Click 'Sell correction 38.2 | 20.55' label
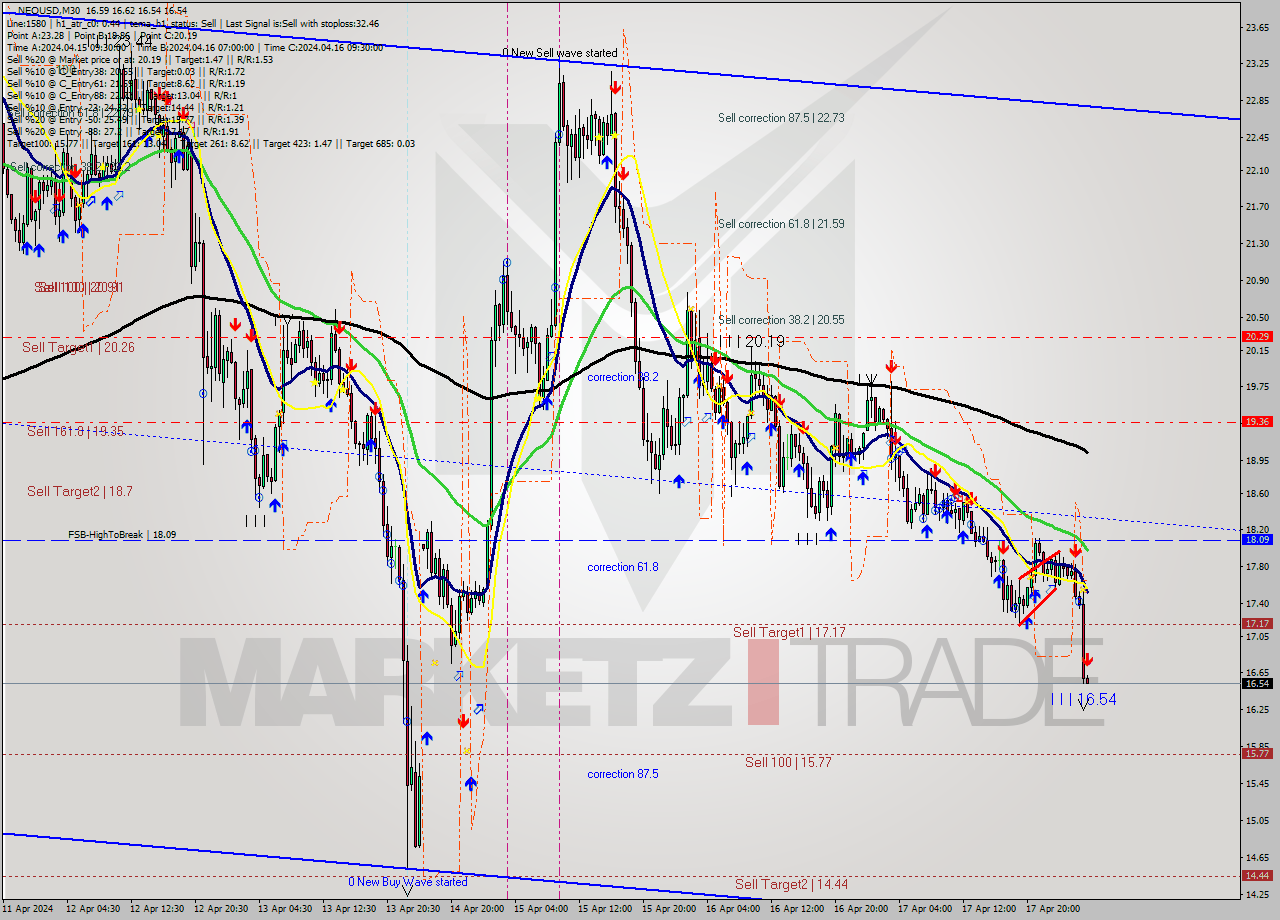The width and height of the screenshot is (1280, 920). tap(781, 320)
